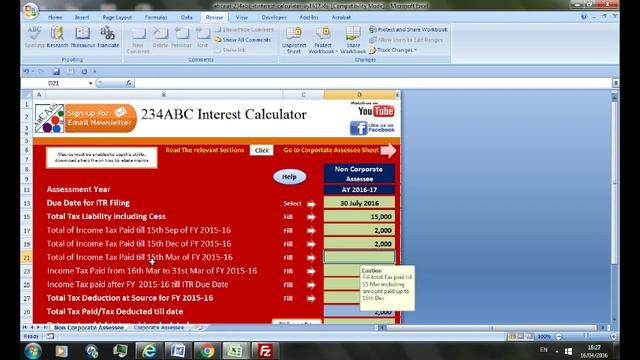Adjust the zoom slider
The image size is (640, 360).
586,336
